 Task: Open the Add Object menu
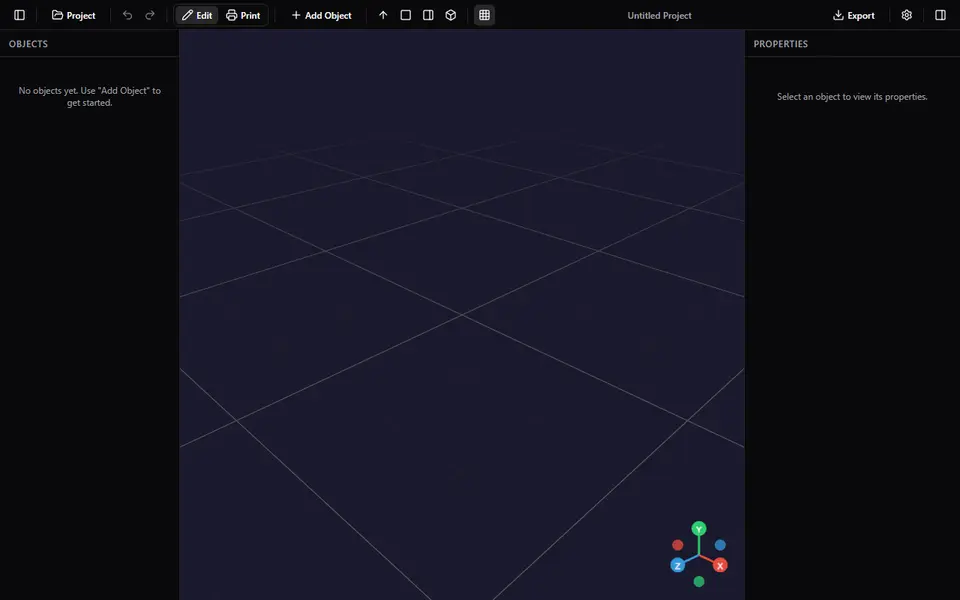[x=321, y=15]
